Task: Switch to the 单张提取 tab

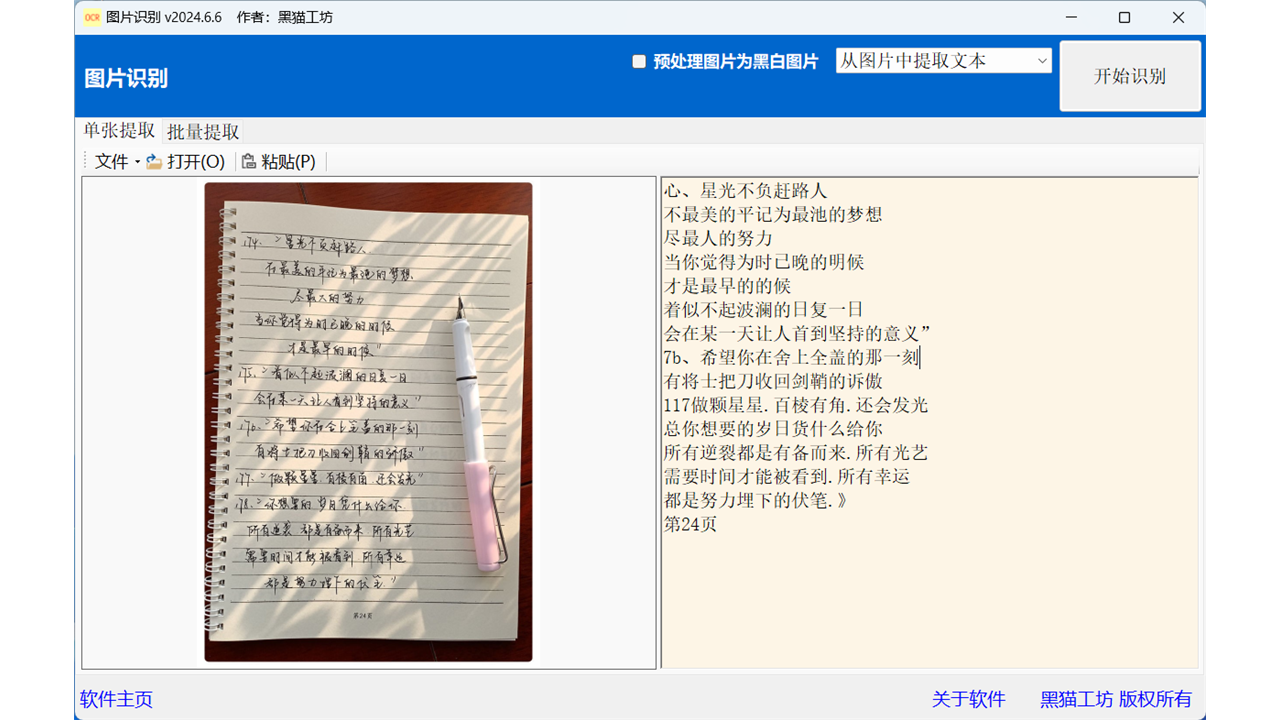Action: pyautogui.click(x=119, y=131)
